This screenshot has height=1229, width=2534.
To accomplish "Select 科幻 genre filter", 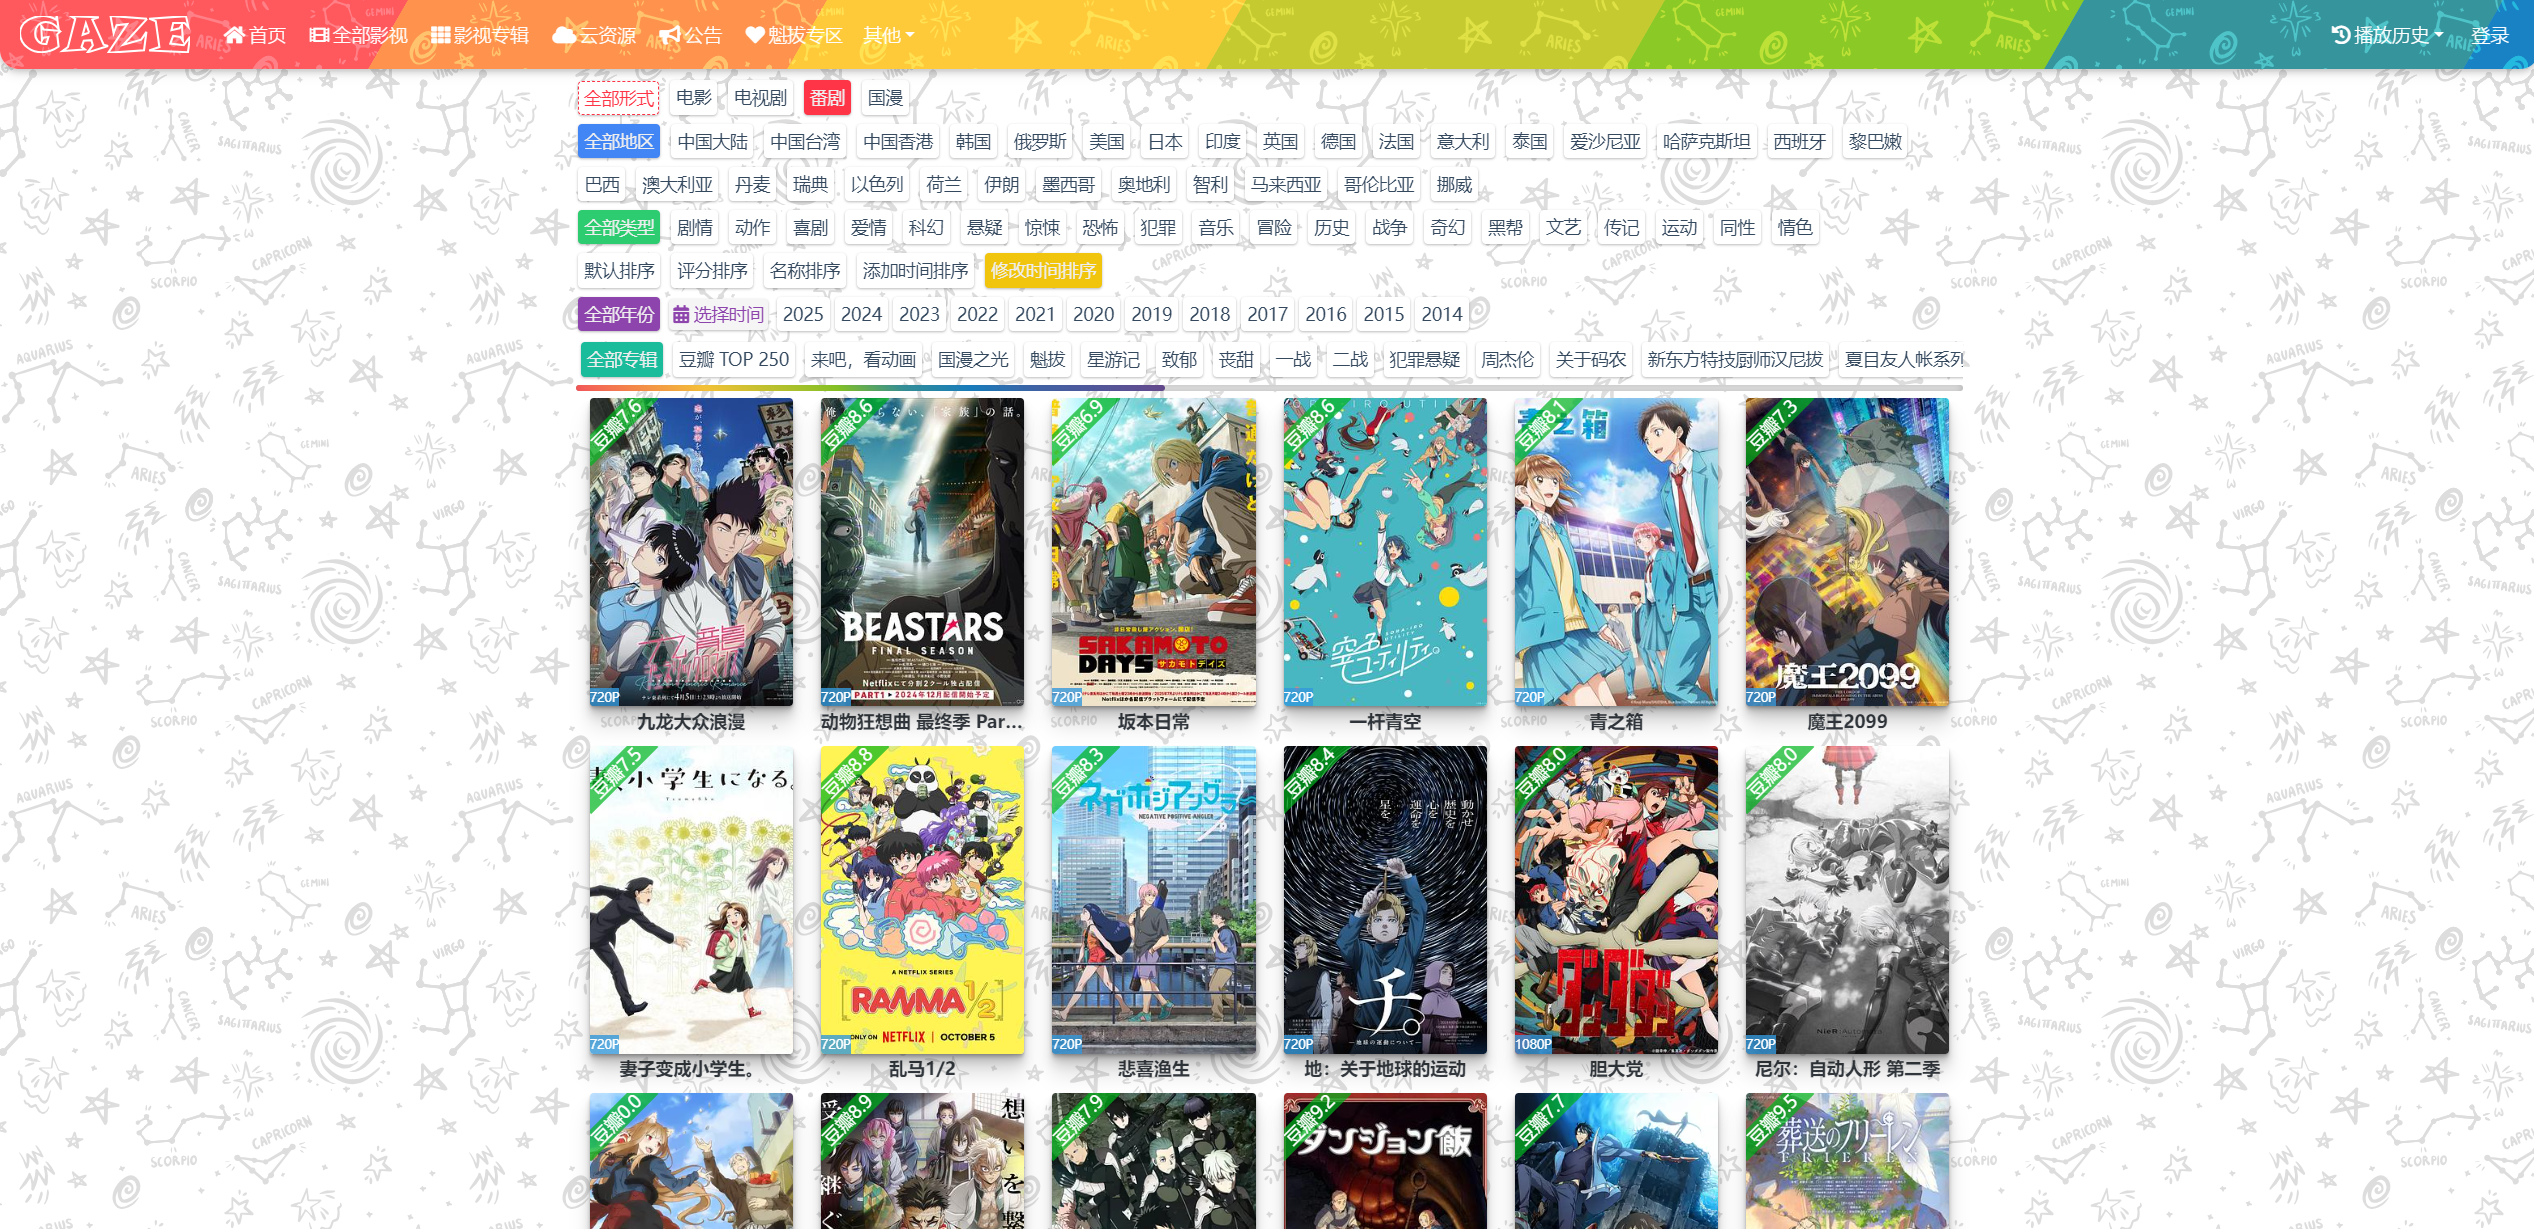I will pos(926,228).
